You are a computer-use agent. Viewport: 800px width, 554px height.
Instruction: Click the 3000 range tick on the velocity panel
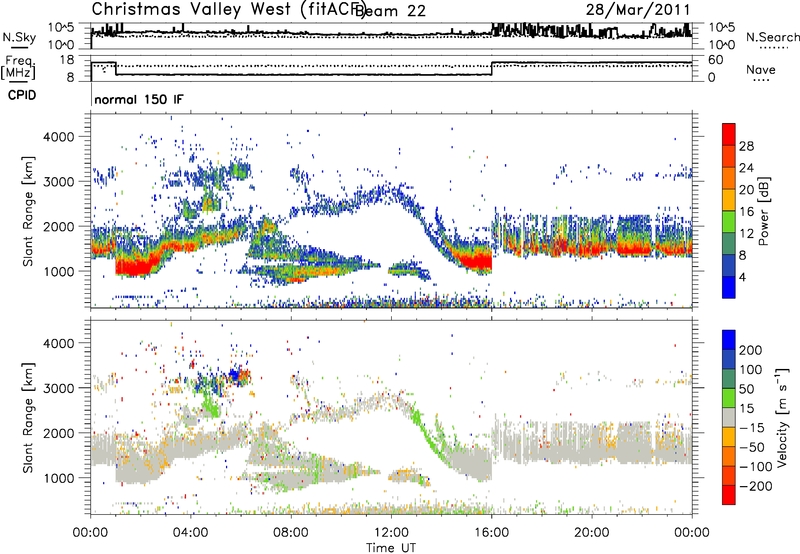pos(58,388)
